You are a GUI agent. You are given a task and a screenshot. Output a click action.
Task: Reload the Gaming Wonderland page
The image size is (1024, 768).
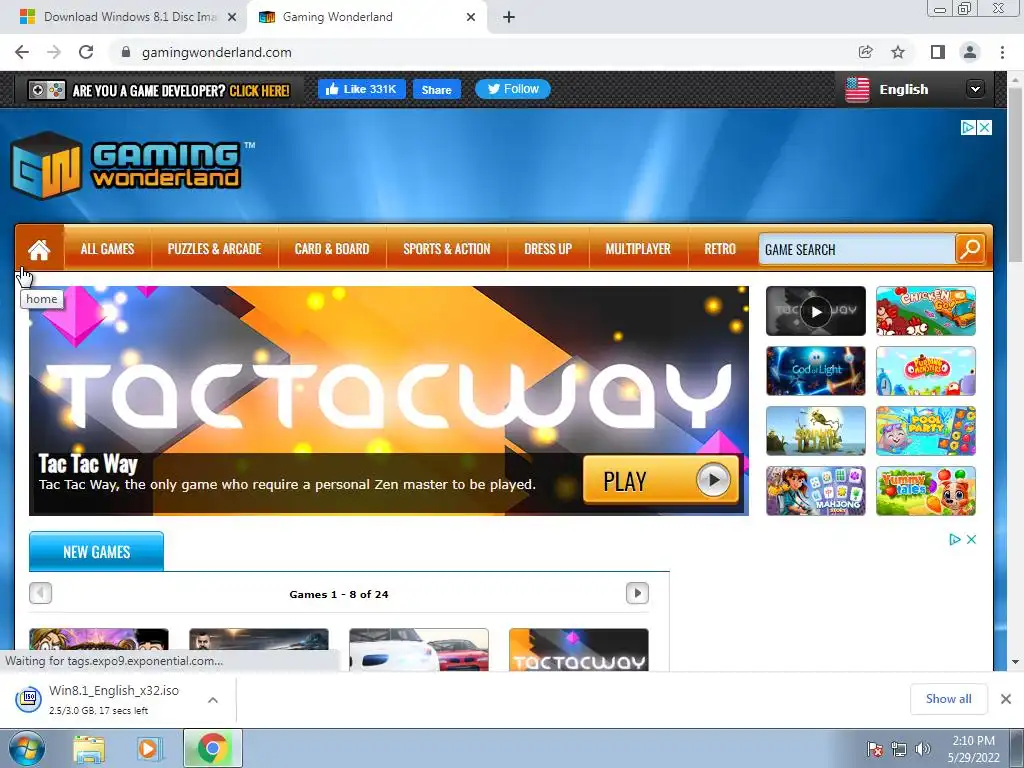pyautogui.click(x=86, y=52)
